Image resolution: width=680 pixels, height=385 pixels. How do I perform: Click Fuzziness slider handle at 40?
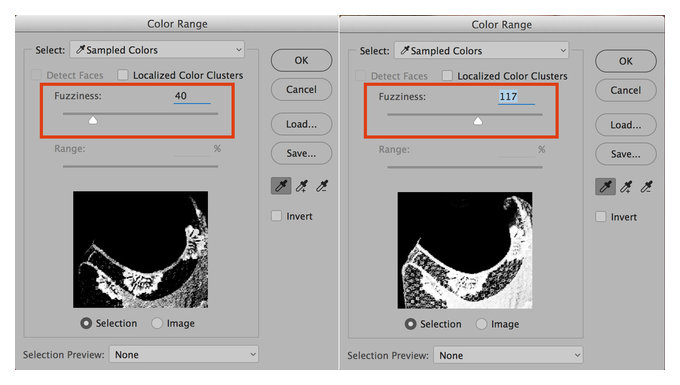coord(93,120)
